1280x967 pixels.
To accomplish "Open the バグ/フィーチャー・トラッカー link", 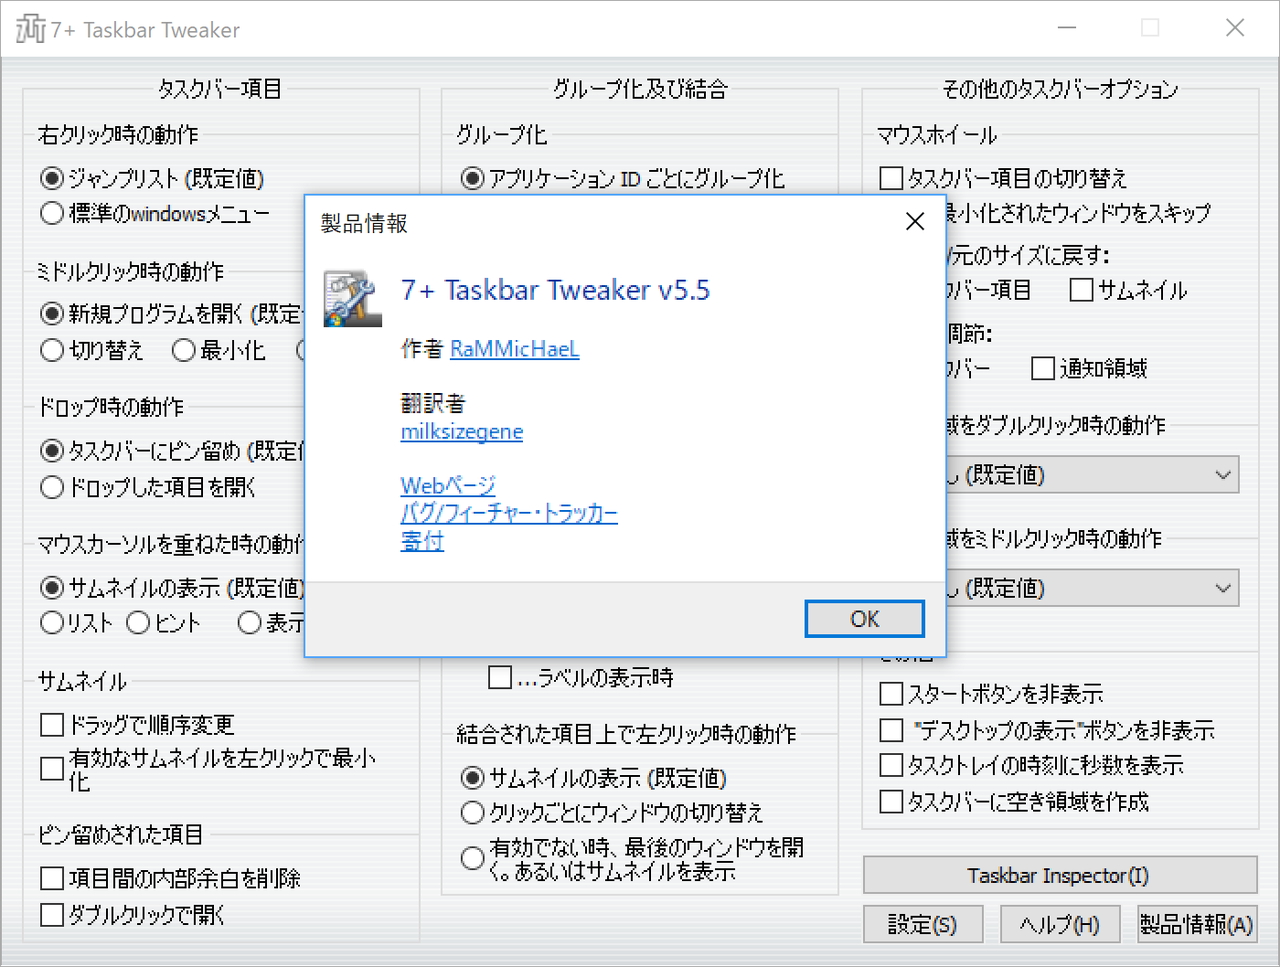I will click(509, 512).
